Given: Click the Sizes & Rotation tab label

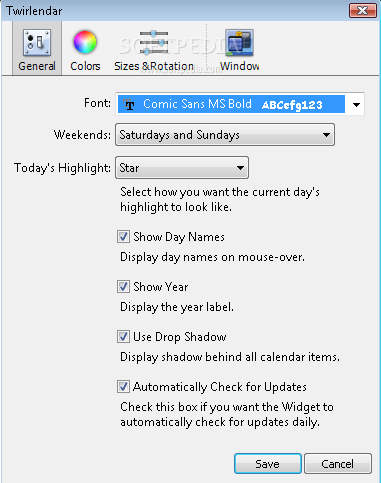Looking at the screenshot, I should [154, 66].
